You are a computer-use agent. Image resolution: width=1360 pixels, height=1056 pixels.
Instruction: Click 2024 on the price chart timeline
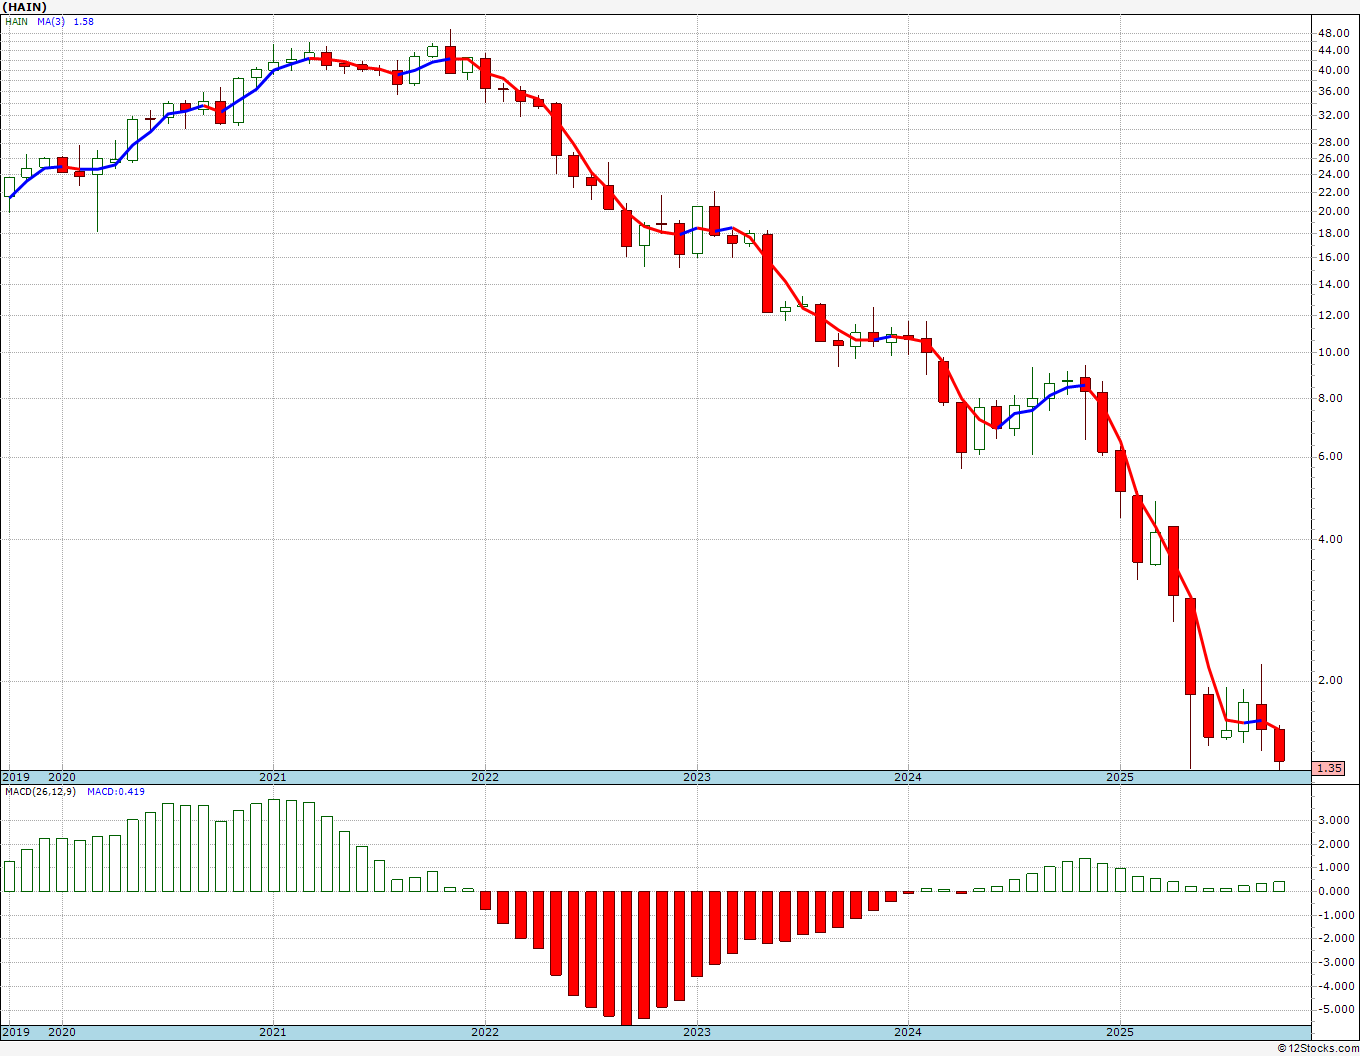pyautogui.click(x=908, y=777)
